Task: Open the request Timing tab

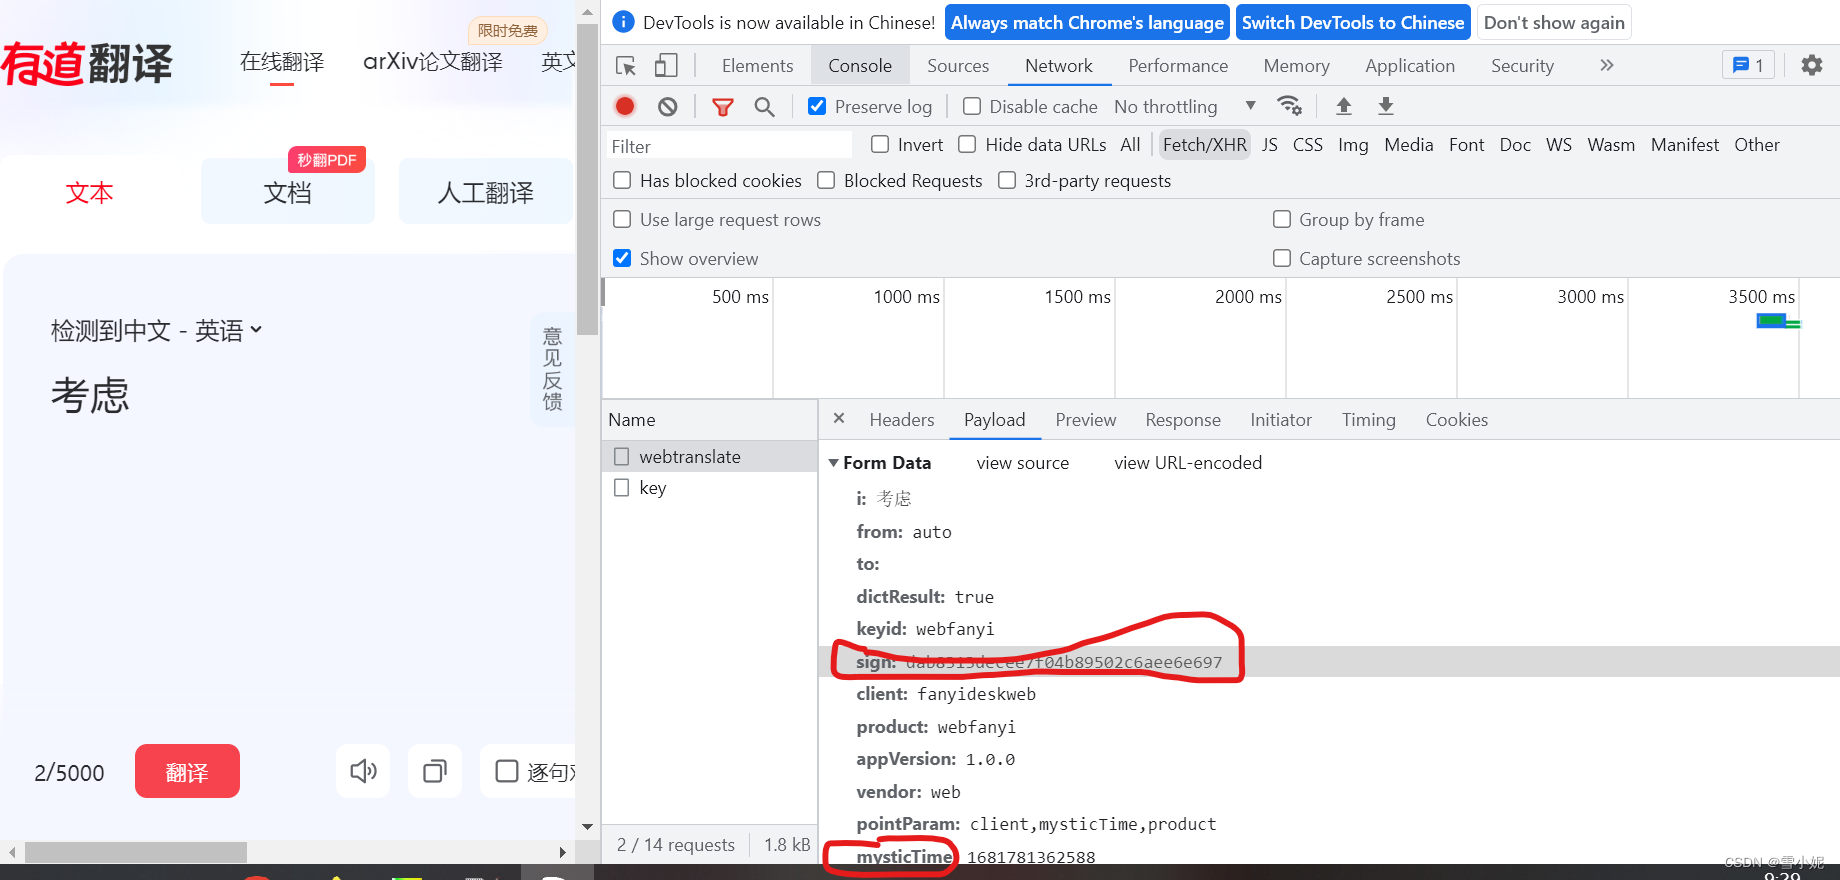Action: point(1369,420)
